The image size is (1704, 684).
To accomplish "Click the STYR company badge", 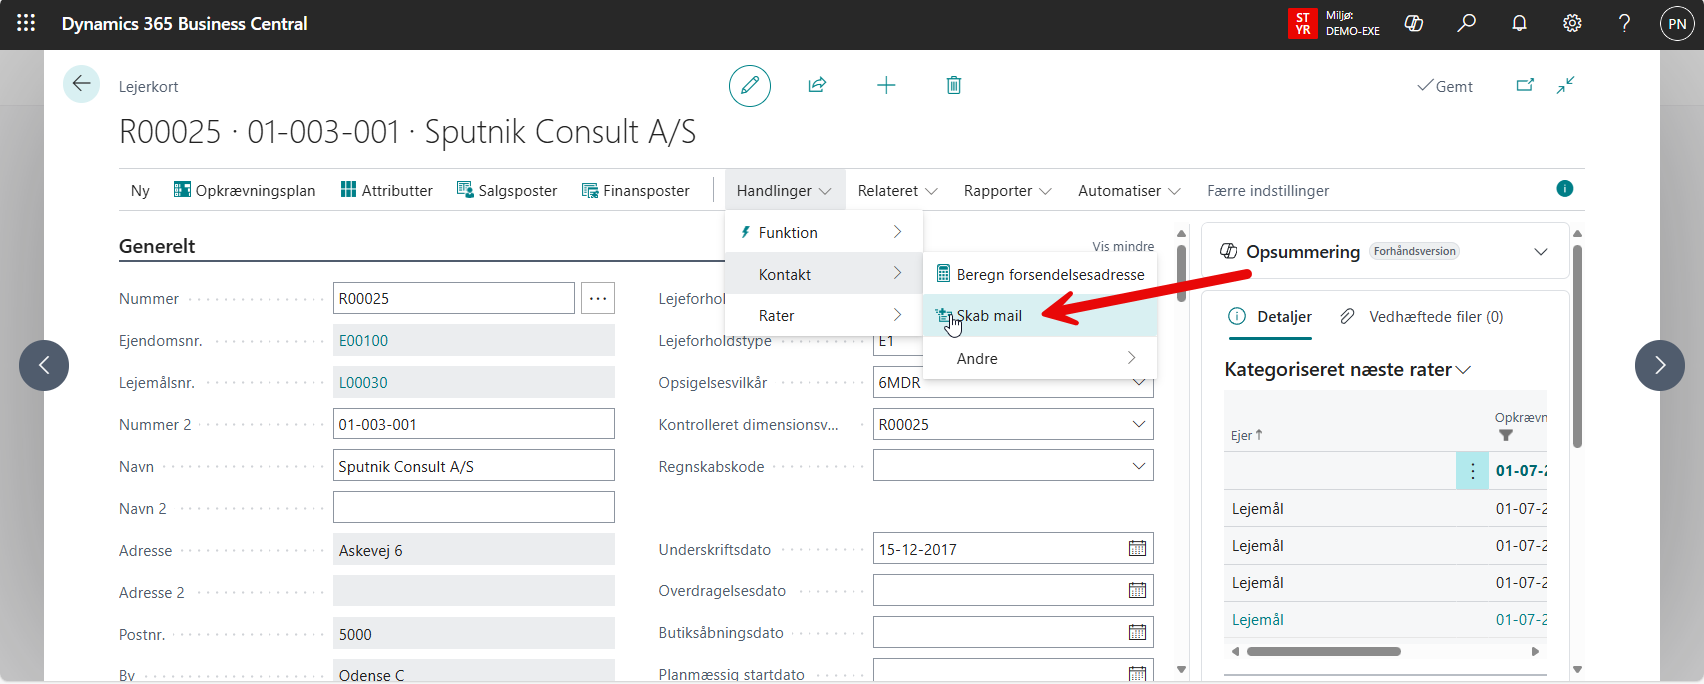I will click(1302, 24).
